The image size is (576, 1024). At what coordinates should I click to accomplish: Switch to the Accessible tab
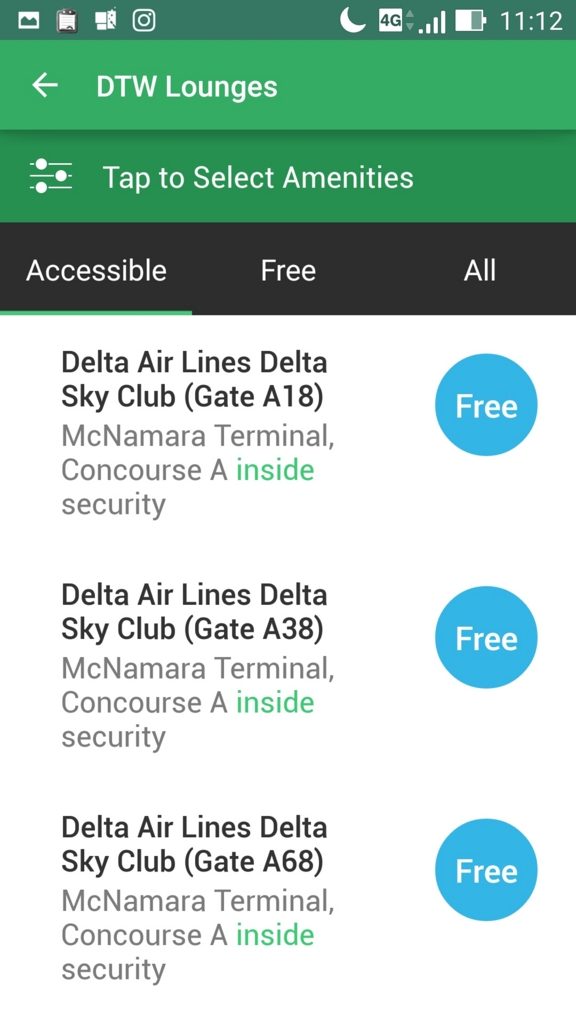coord(96,270)
